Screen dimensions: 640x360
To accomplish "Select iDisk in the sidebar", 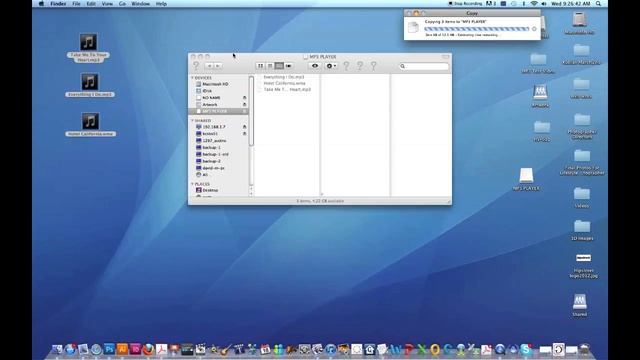I will (219, 91).
